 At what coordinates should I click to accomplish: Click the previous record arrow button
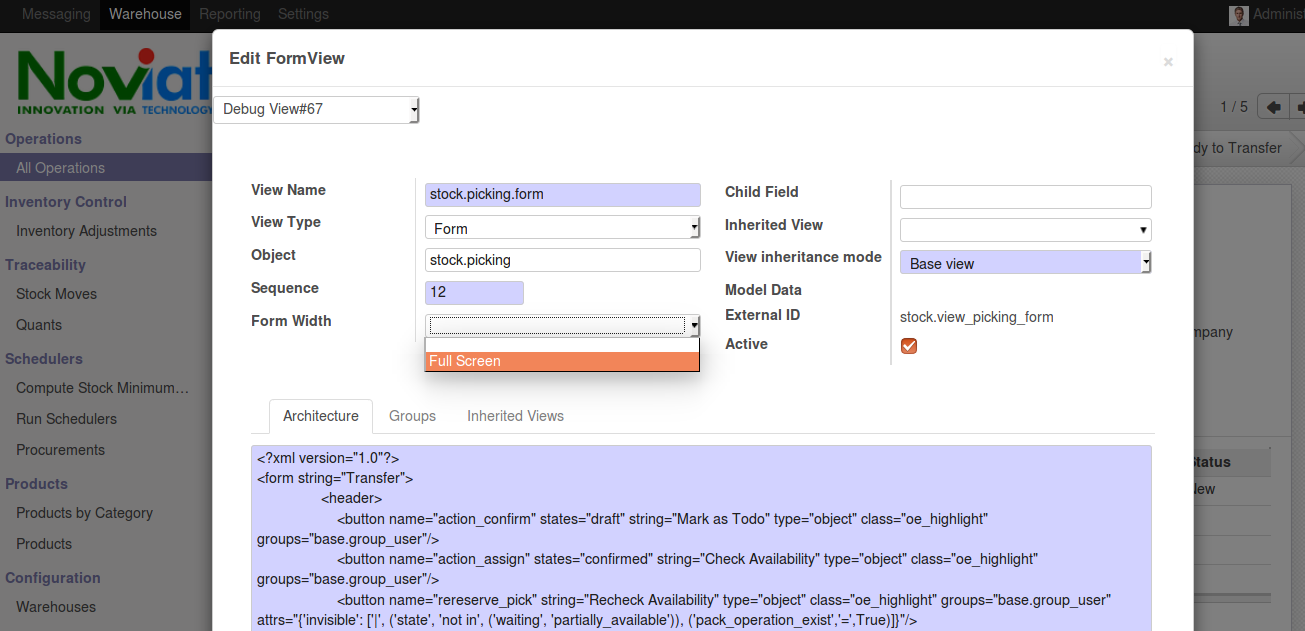click(x=1273, y=107)
